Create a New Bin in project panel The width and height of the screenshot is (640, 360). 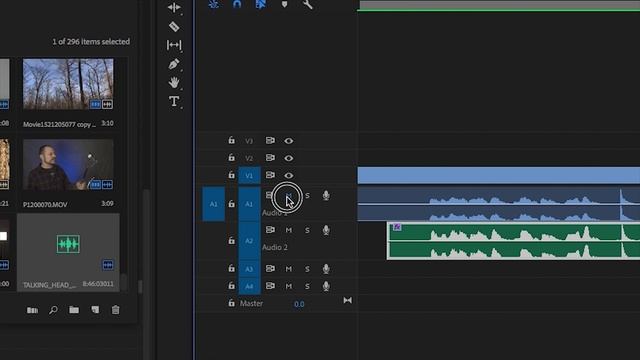[74, 310]
